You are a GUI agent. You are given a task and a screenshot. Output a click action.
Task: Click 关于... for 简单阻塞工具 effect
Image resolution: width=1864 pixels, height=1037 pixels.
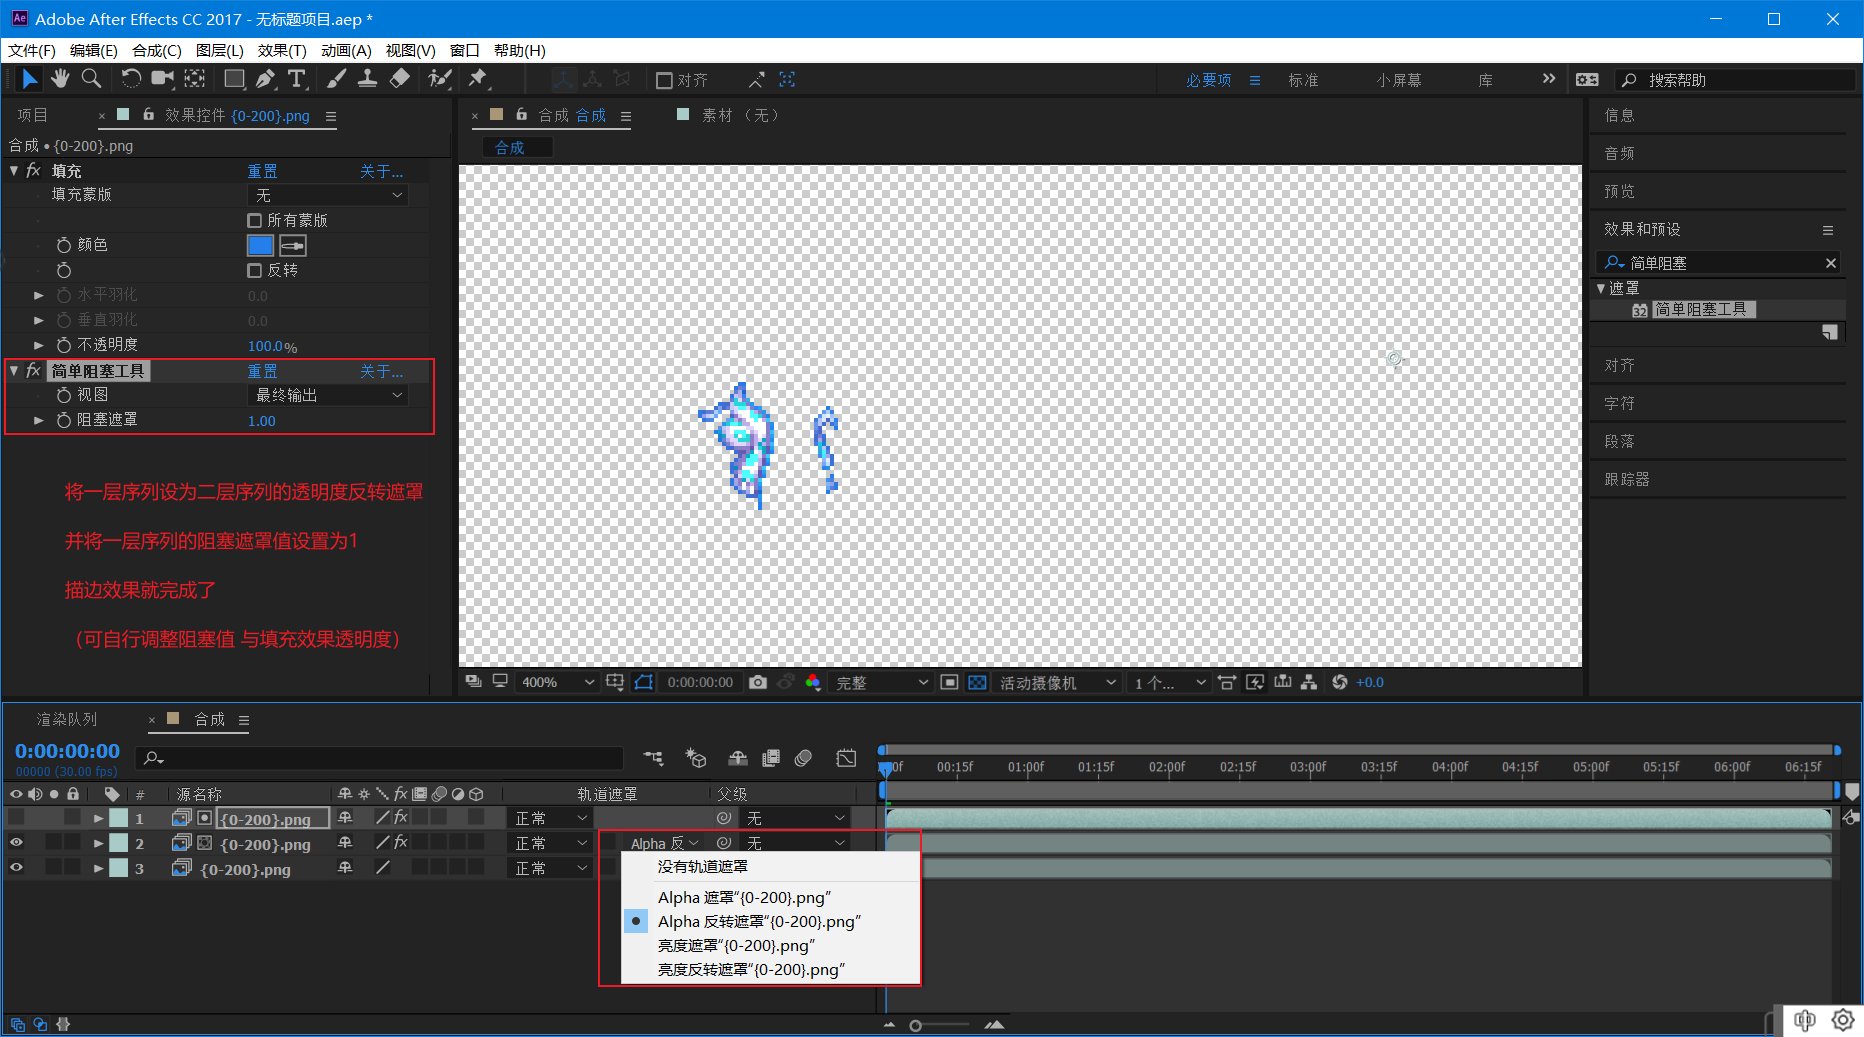[x=382, y=371]
